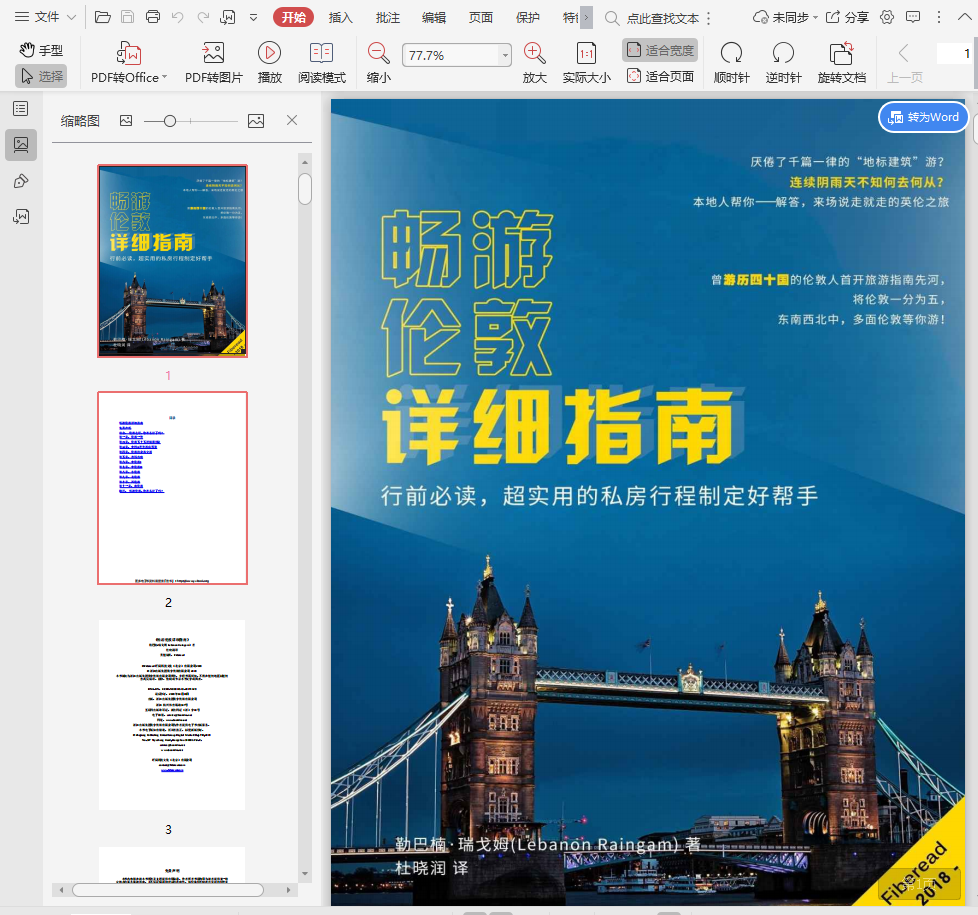Click the 实际大小 actual size icon
The image size is (978, 915).
(586, 54)
